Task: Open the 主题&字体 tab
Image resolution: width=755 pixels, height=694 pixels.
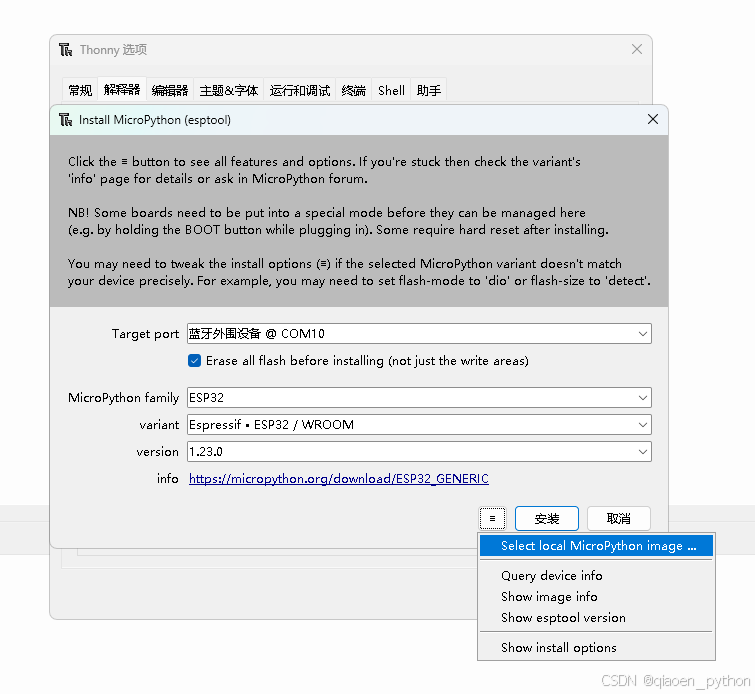Action: coord(229,90)
